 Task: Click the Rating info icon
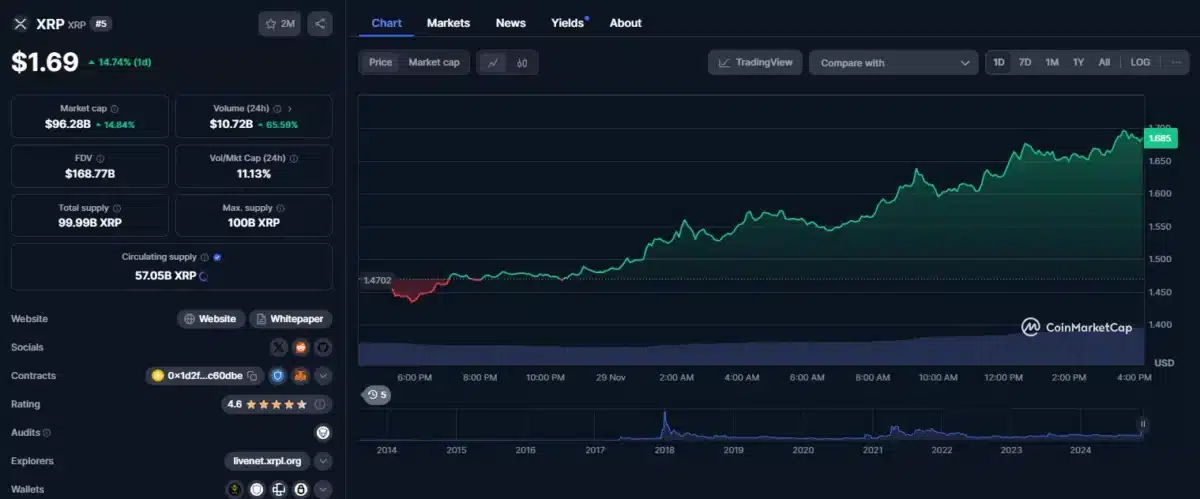click(x=319, y=405)
